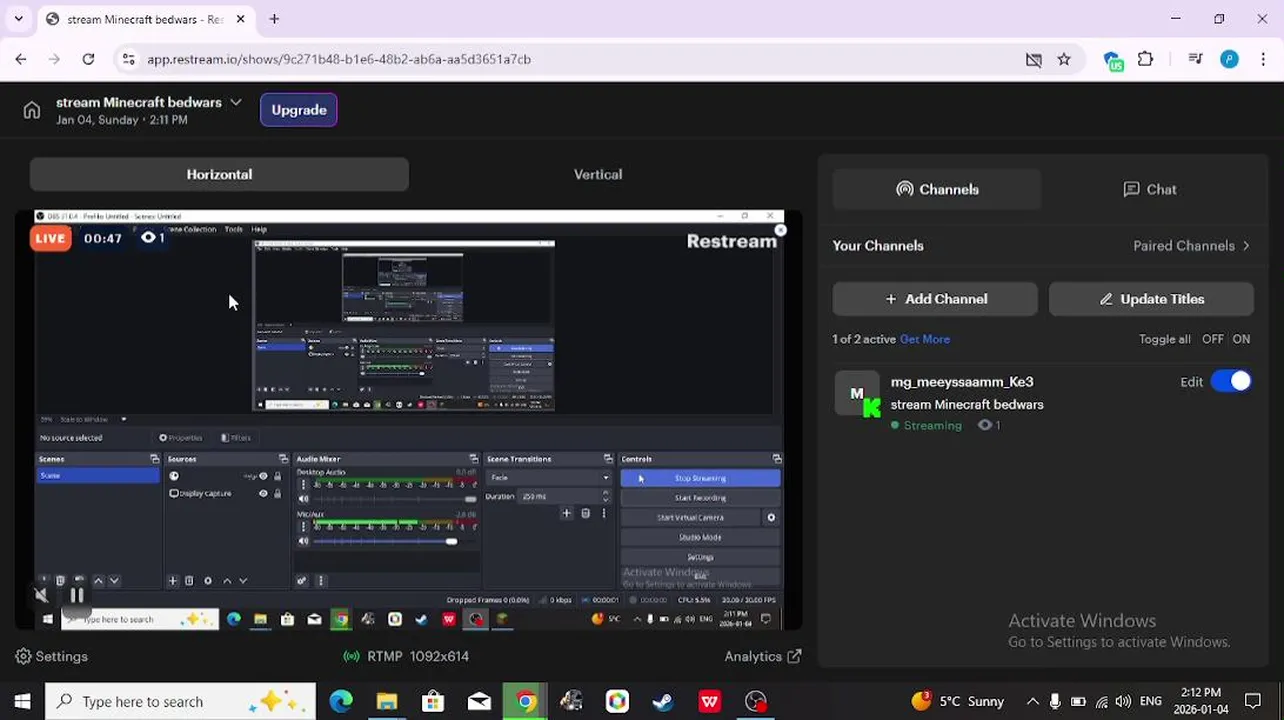Toggle the mg_meeyssaamm_Ke3 channel switch
The image size is (1284, 720).
[1231, 381]
